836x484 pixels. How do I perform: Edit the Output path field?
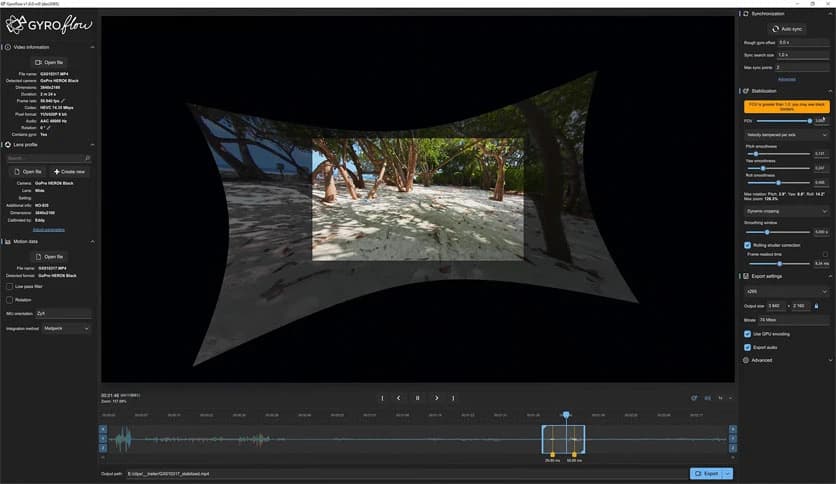coord(407,473)
